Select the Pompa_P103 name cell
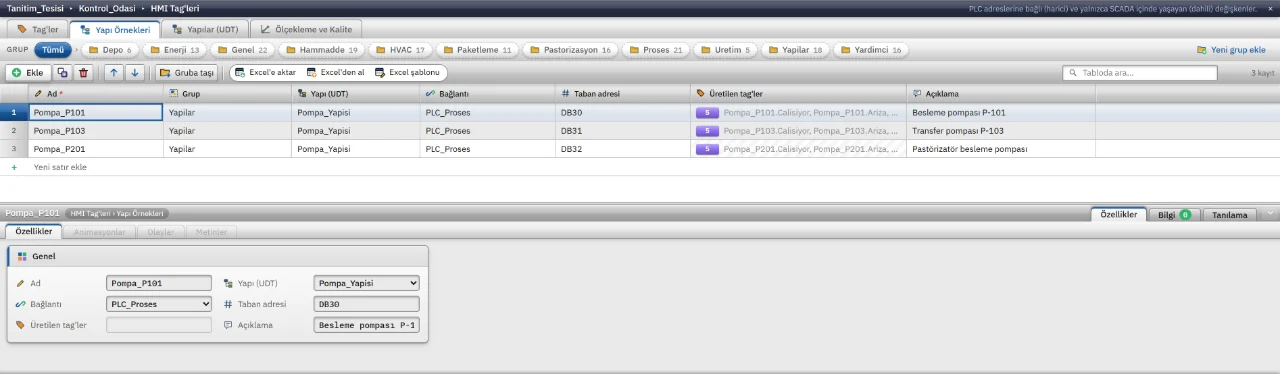This screenshot has height=374, width=1280. pyautogui.click(x=96, y=131)
